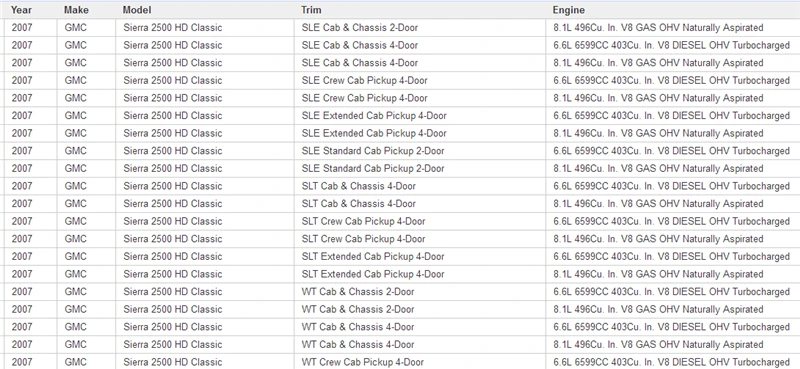Image resolution: width=800 pixels, height=369 pixels.
Task: Select the SLT Extended Cab Pickup trim cell in the gas row
Action: click(420, 274)
